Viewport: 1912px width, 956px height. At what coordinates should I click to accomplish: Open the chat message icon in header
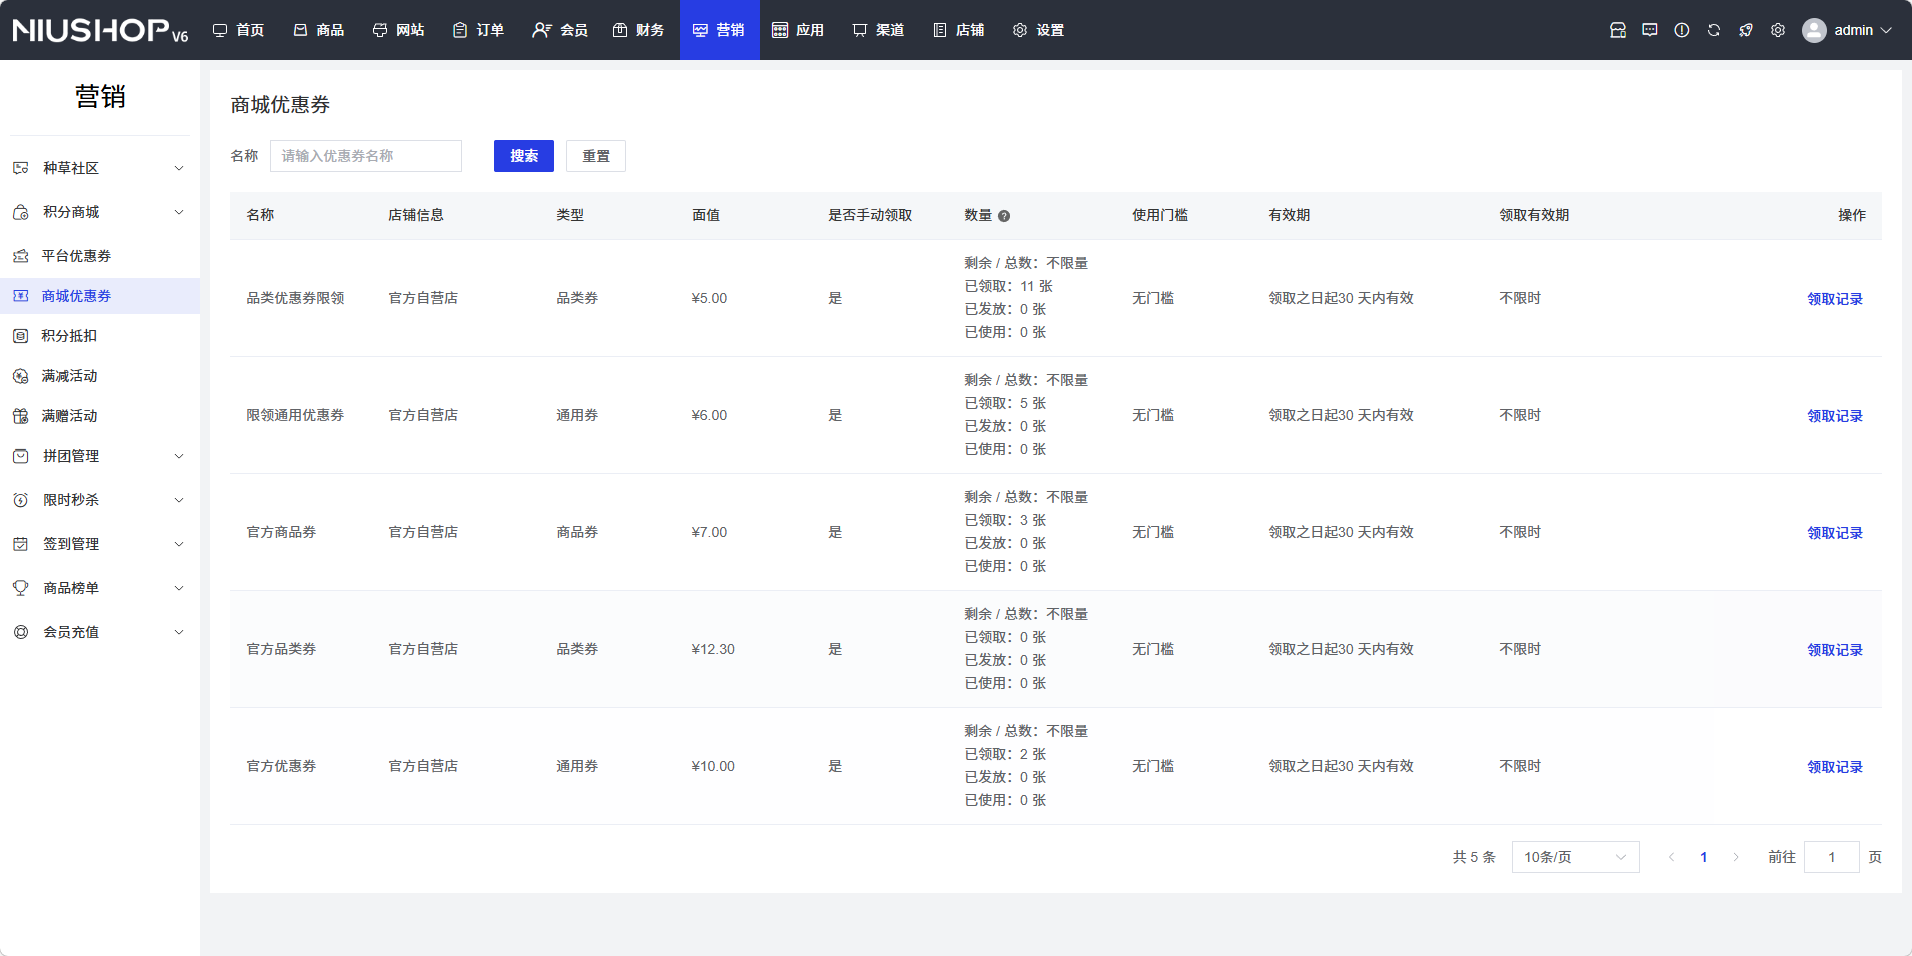tap(1649, 30)
